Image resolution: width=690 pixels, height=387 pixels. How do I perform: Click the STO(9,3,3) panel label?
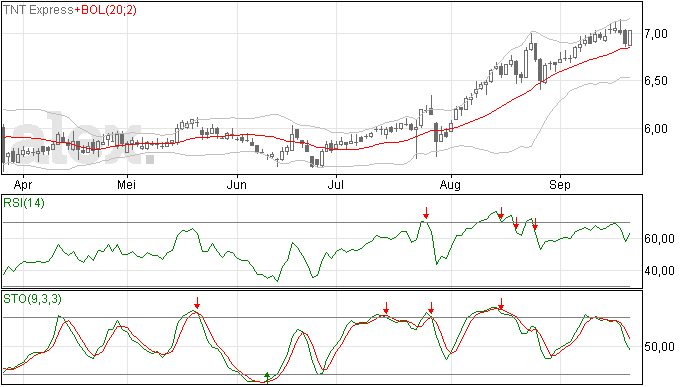click(32, 299)
